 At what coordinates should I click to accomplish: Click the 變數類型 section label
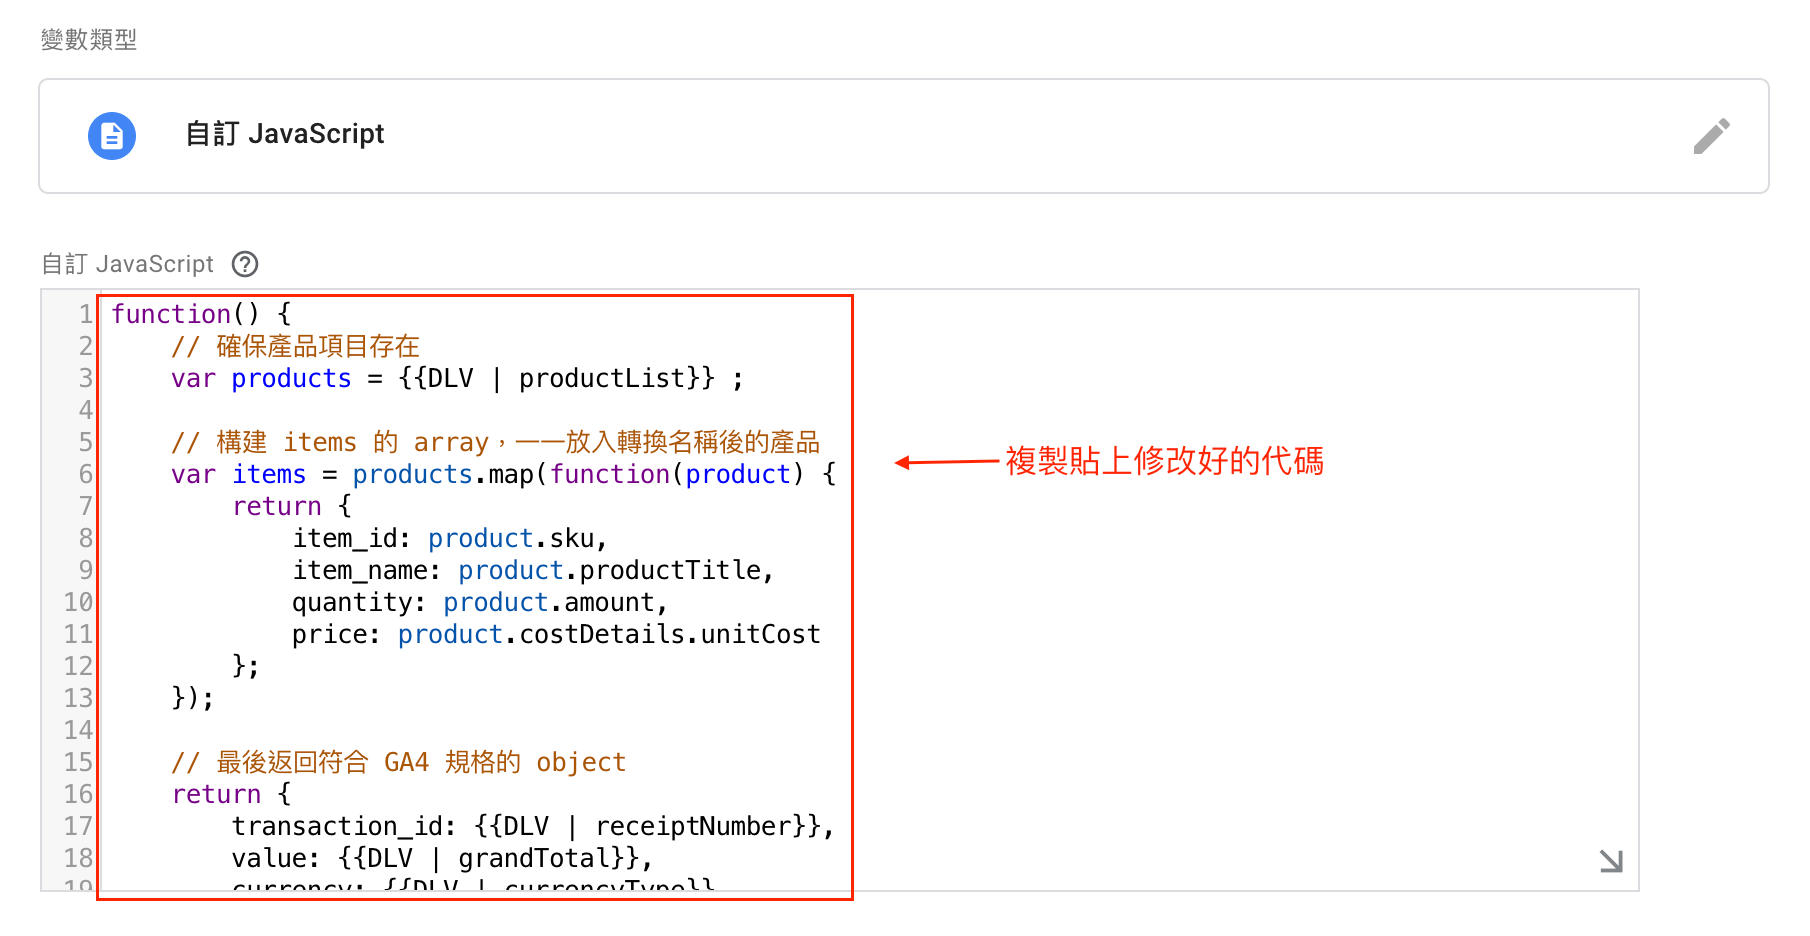[x=89, y=40]
